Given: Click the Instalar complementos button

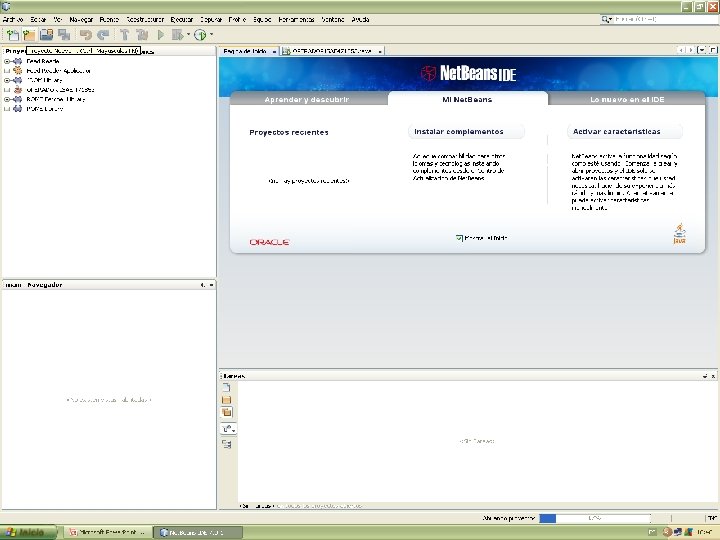Looking at the screenshot, I should [466, 131].
